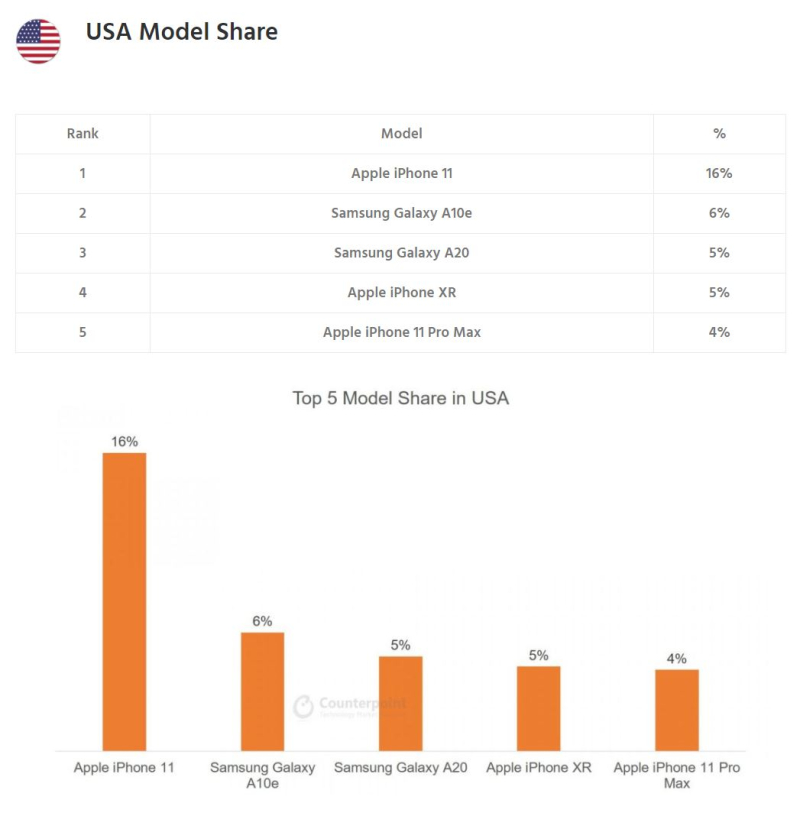Click Samsung Galaxy A10e table cell

(401, 213)
